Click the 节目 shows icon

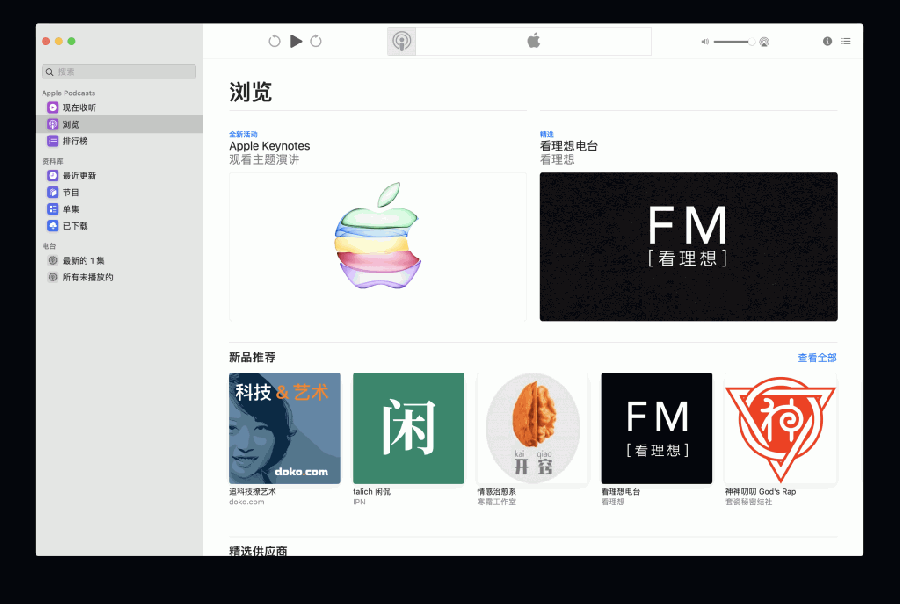(52, 192)
